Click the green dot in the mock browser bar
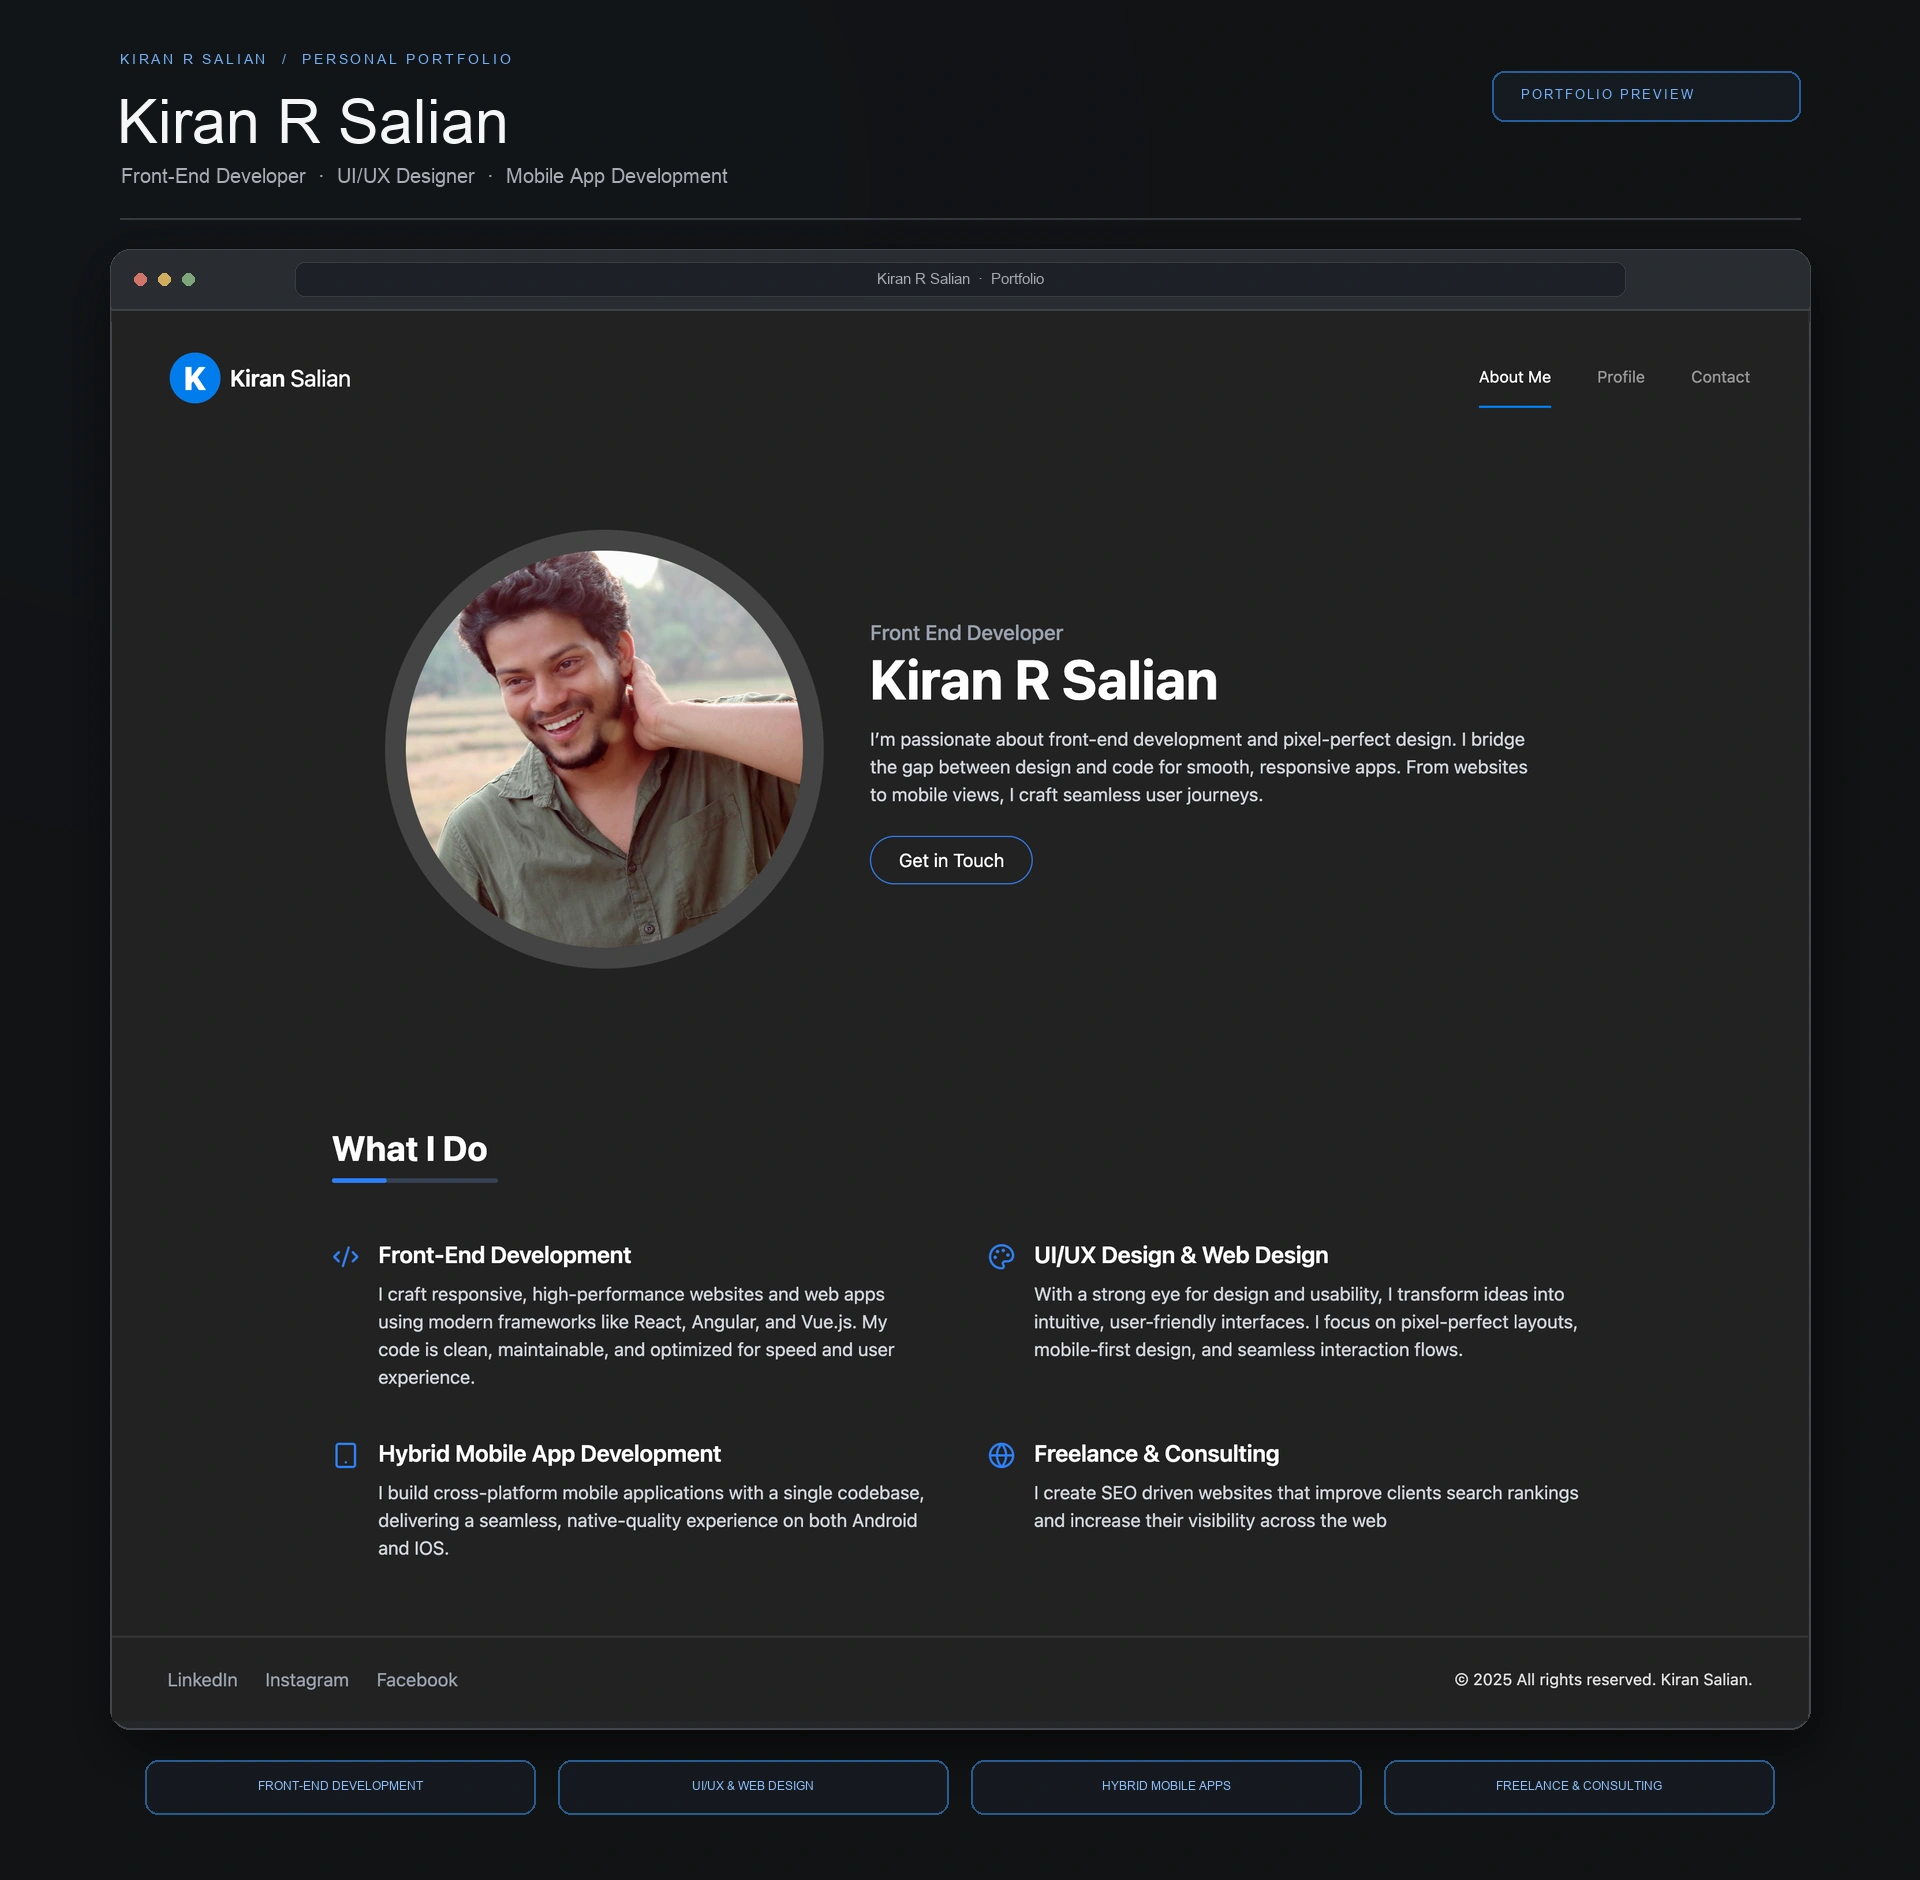Image resolution: width=1920 pixels, height=1880 pixels. (188, 279)
